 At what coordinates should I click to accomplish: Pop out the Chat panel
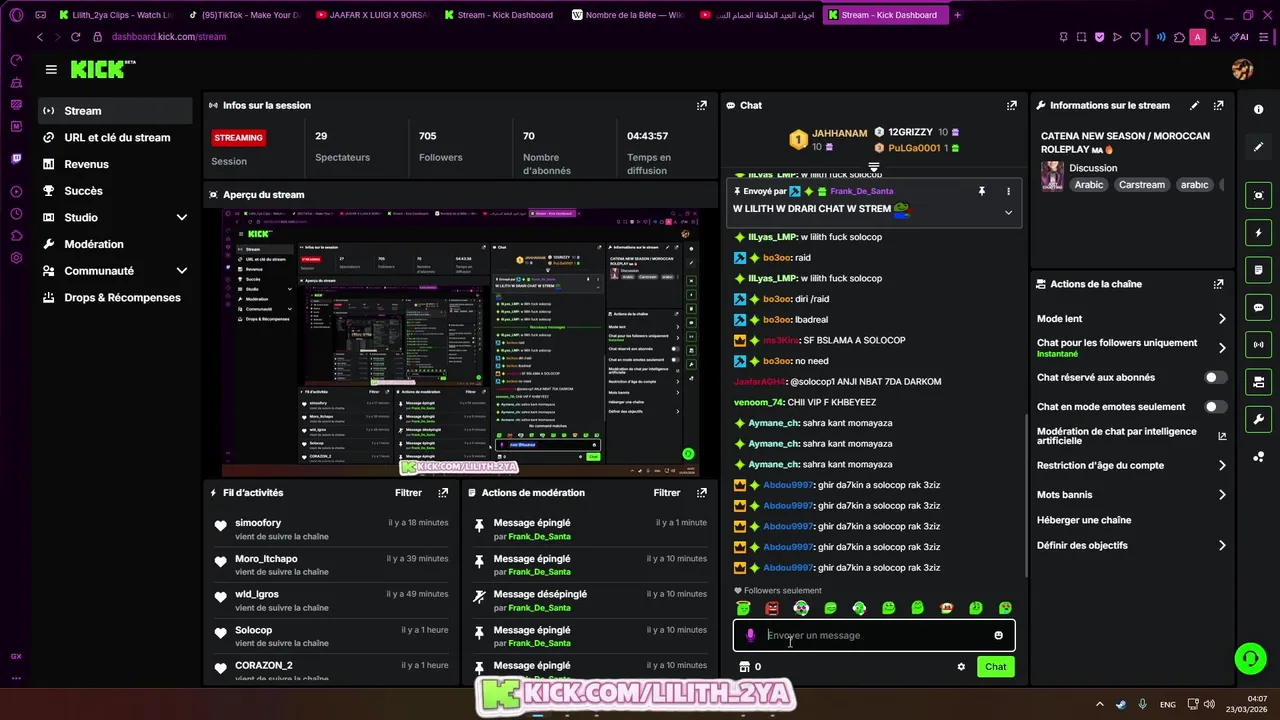(x=1012, y=105)
